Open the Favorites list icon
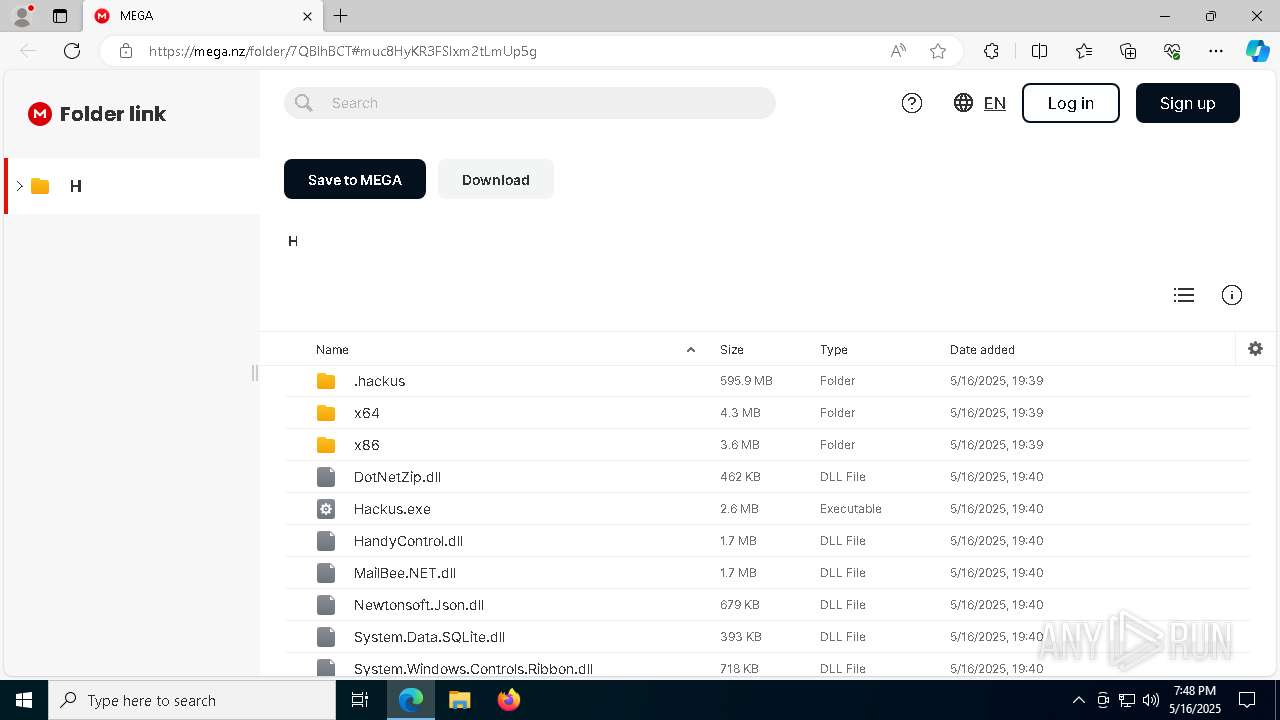The width and height of the screenshot is (1280, 720). (x=1084, y=51)
